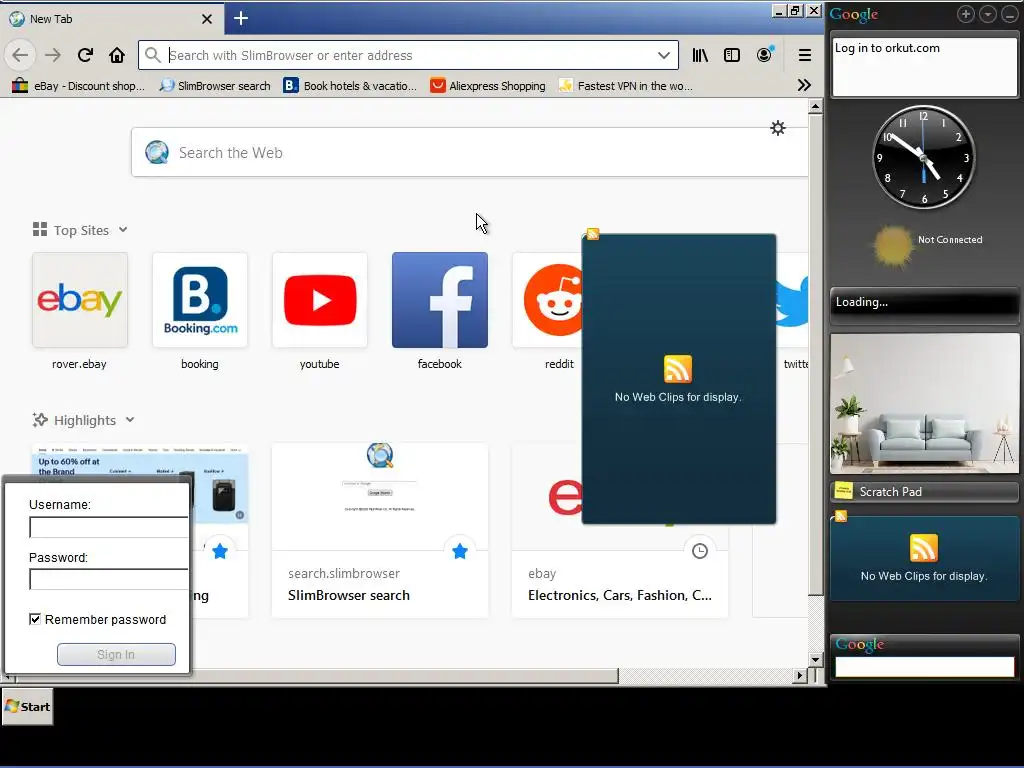
Task: Open new tab page settings gear
Action: [x=777, y=128]
